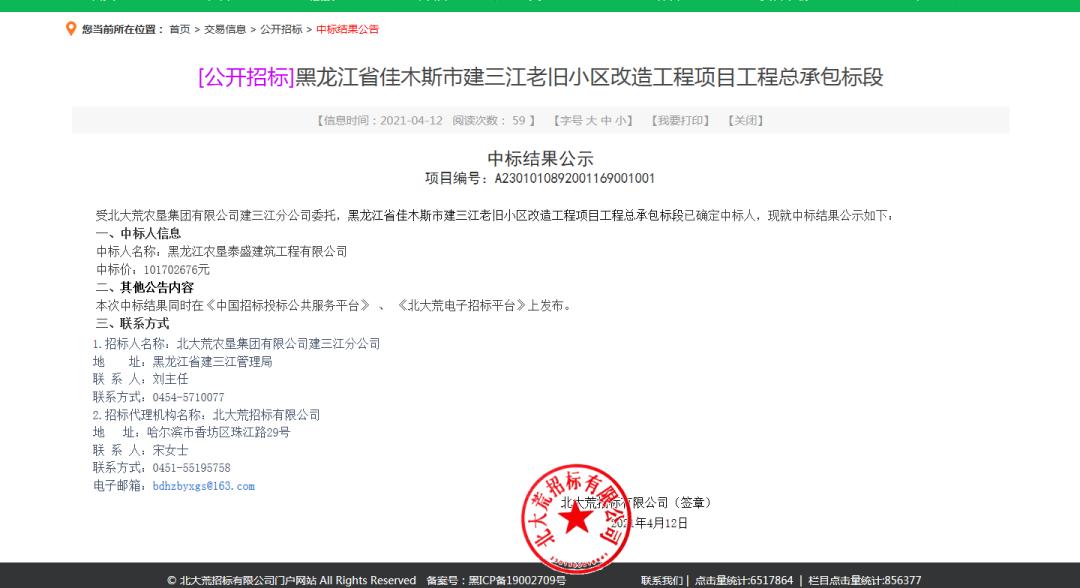
Task: Click the phone number 0454-5710077
Action: tap(188, 397)
